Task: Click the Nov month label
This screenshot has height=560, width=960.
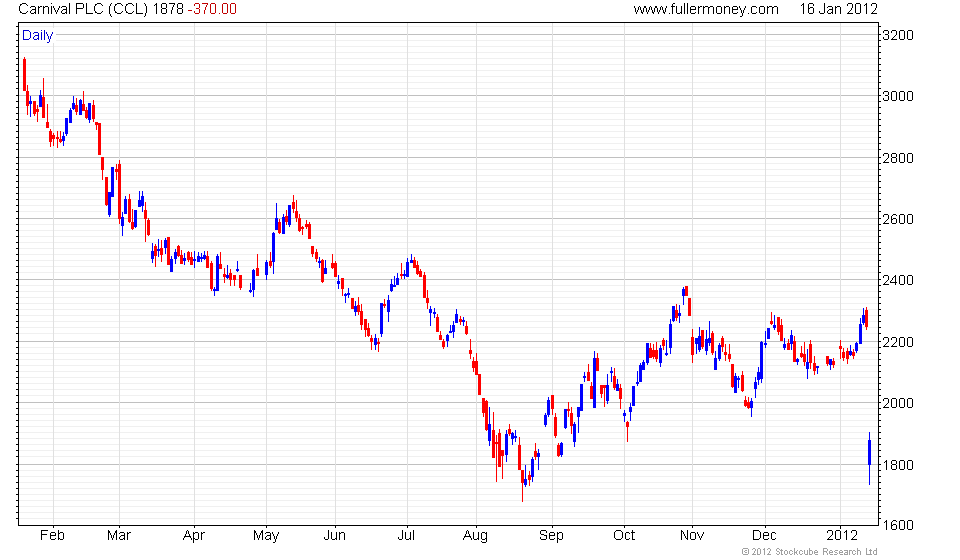Action: [x=692, y=536]
